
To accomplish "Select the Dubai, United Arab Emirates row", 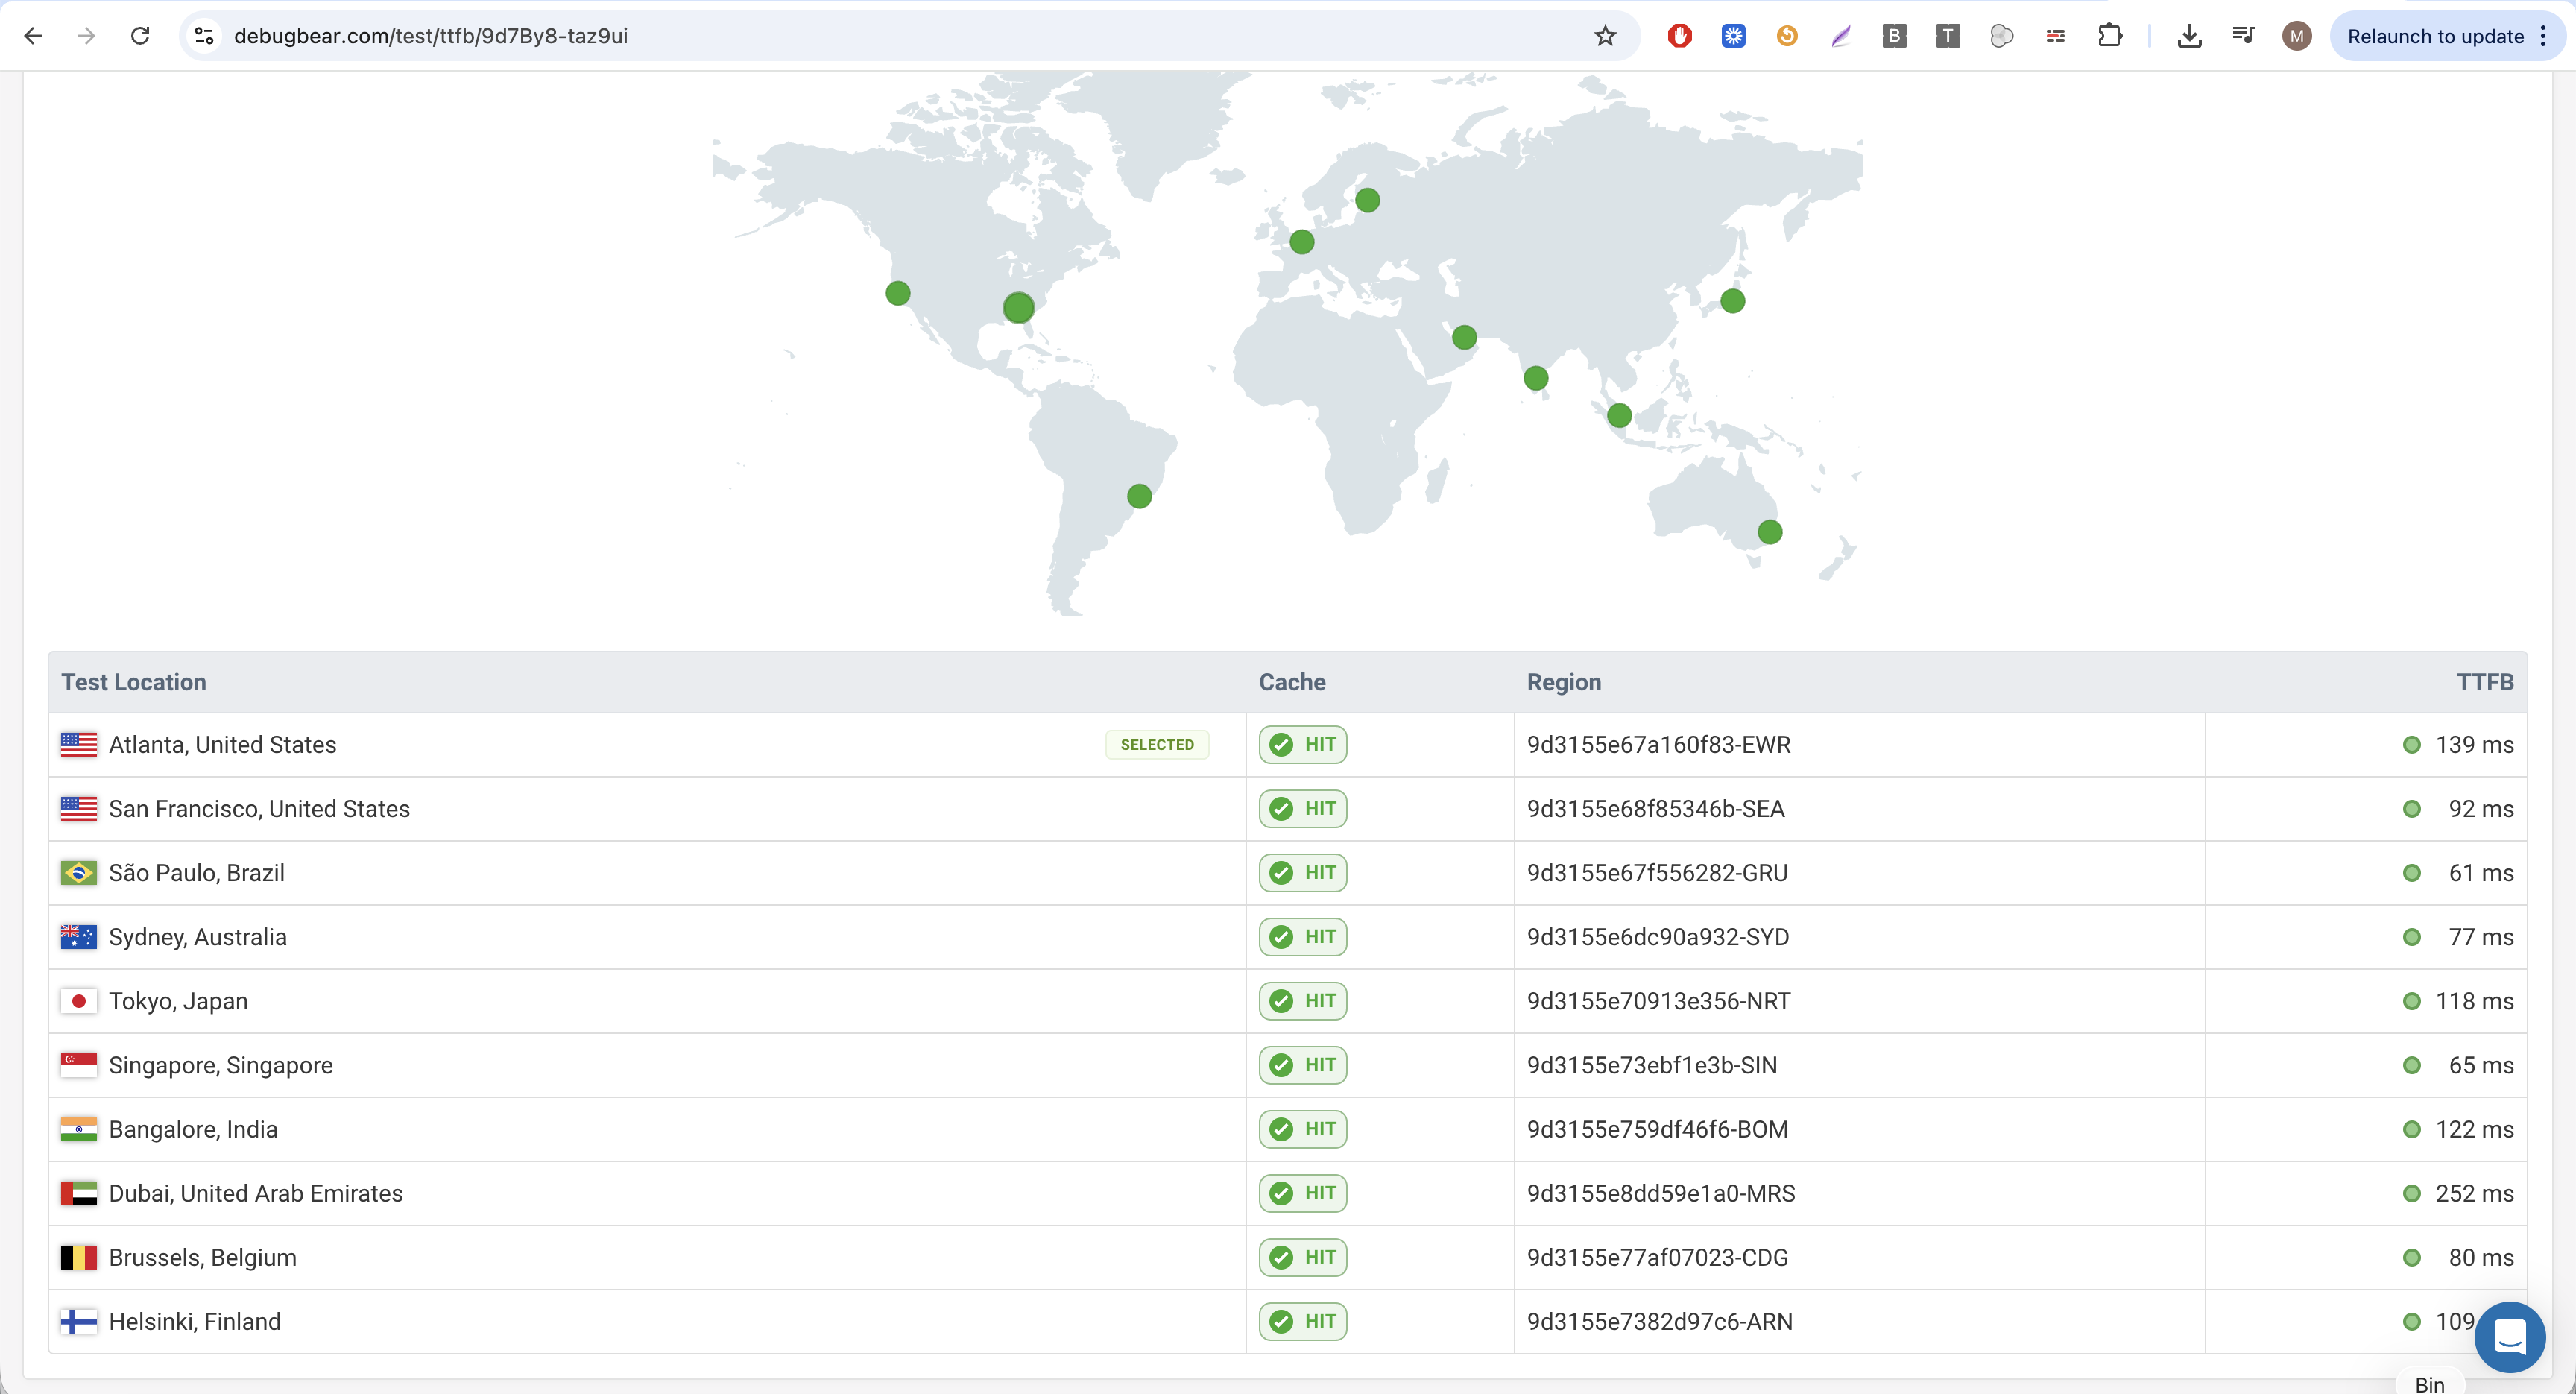I will [255, 1193].
